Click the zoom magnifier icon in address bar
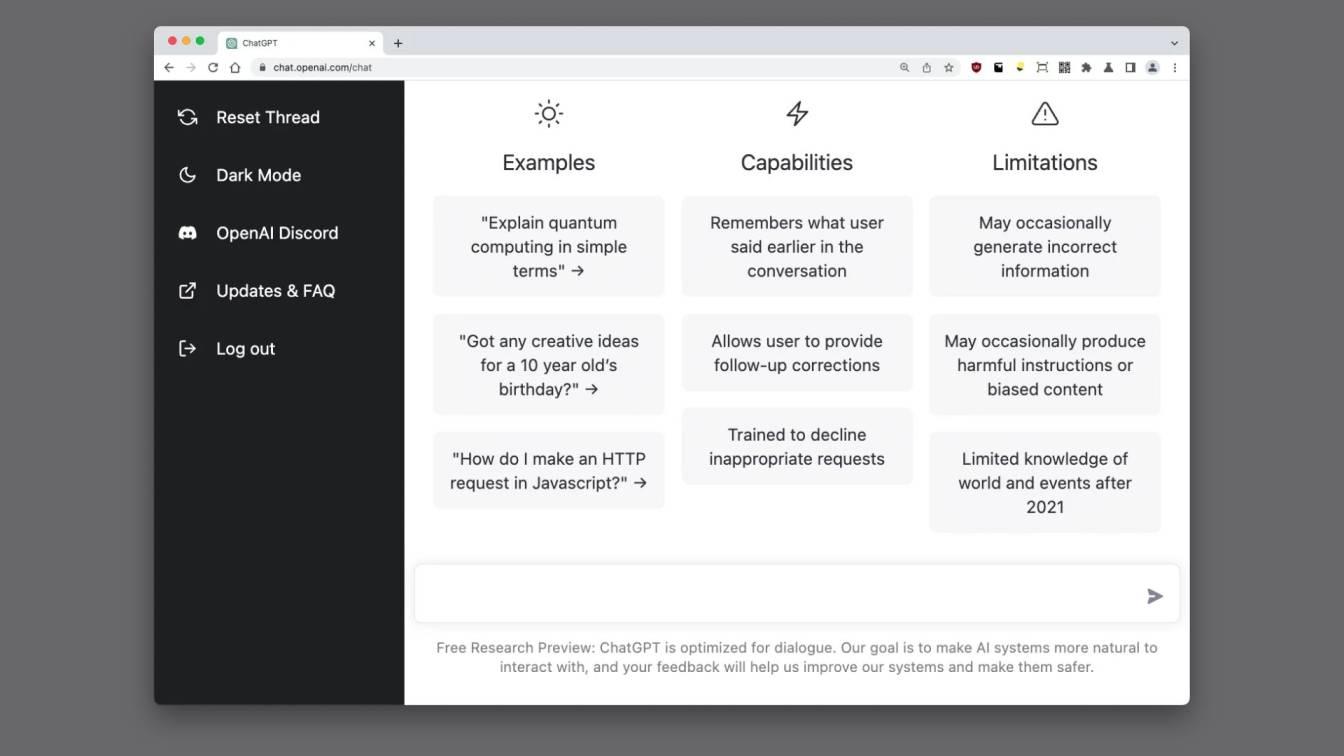The height and width of the screenshot is (756, 1344). pos(904,68)
